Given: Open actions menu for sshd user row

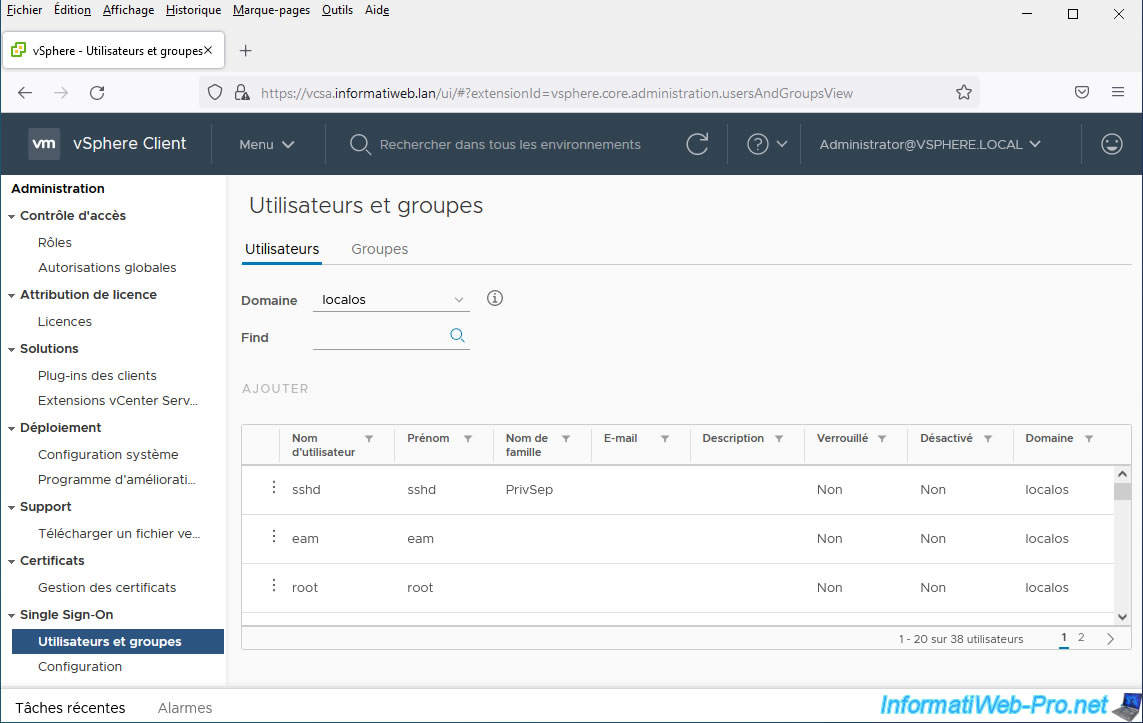Looking at the screenshot, I should [274, 488].
